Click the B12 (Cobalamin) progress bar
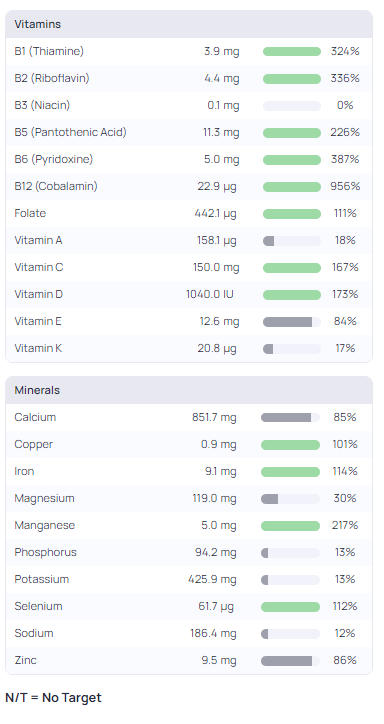The image size is (384, 724). [292, 187]
